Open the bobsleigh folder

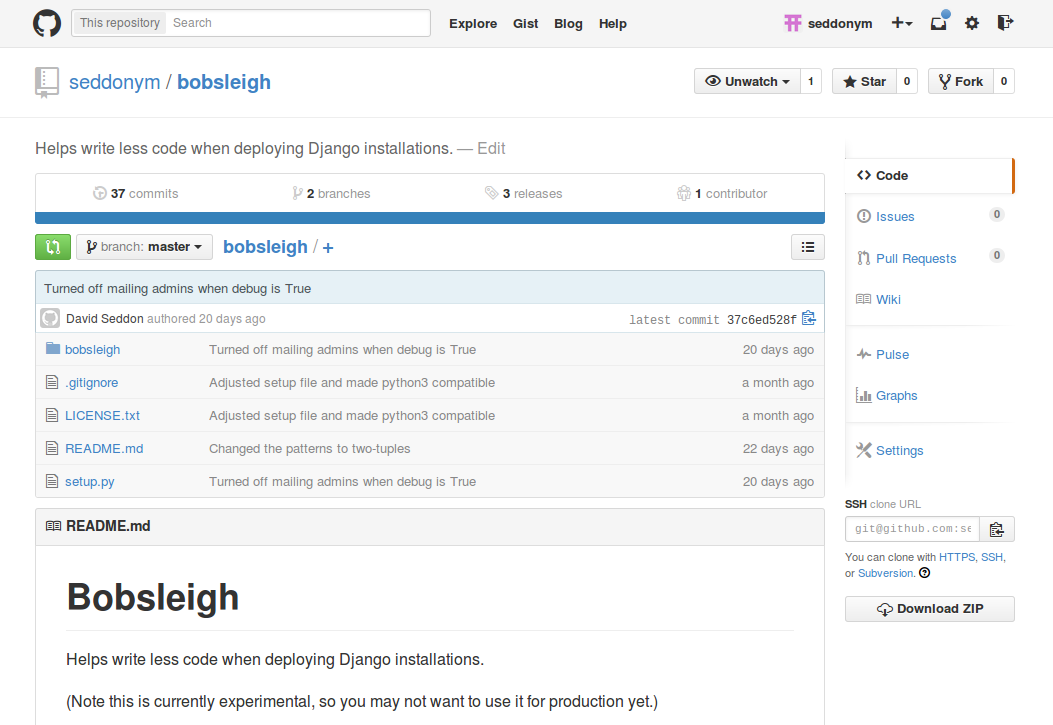[x=93, y=349]
